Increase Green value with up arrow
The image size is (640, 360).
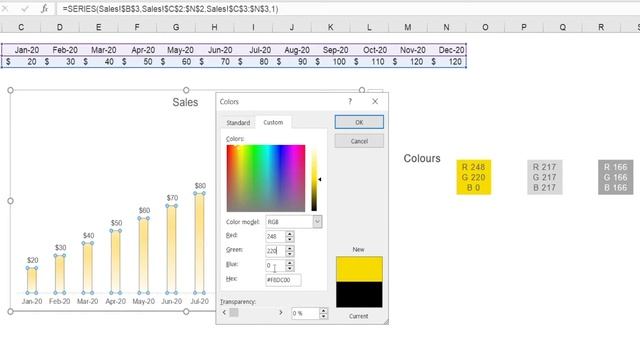click(290, 248)
